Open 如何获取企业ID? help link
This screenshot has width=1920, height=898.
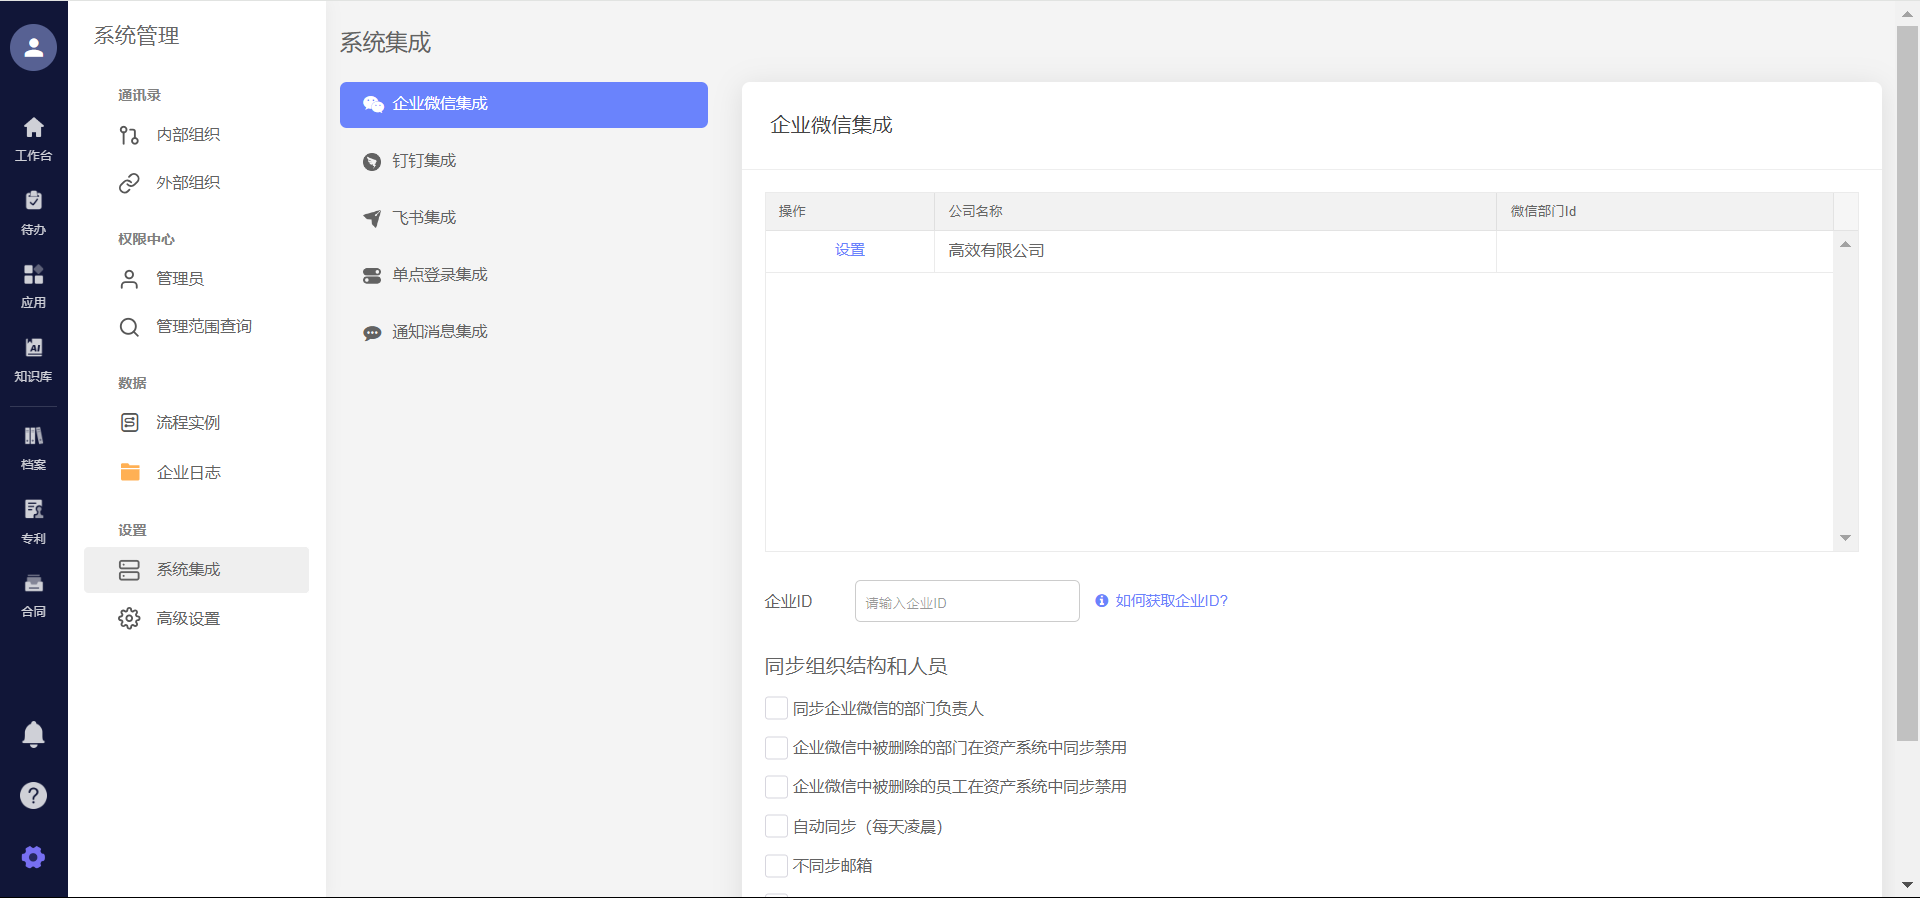[1171, 601]
